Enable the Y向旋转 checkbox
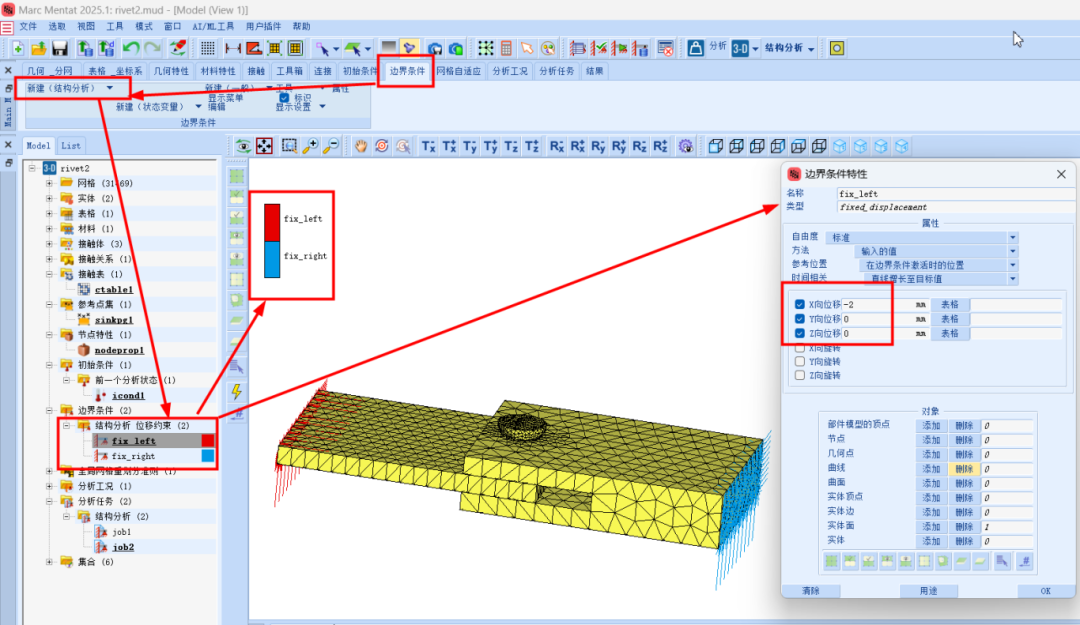This screenshot has height=625, width=1080. click(x=799, y=361)
